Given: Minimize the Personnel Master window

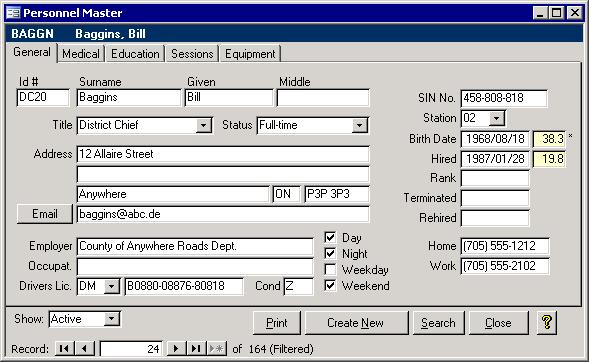Looking at the screenshot, I should tap(540, 13).
